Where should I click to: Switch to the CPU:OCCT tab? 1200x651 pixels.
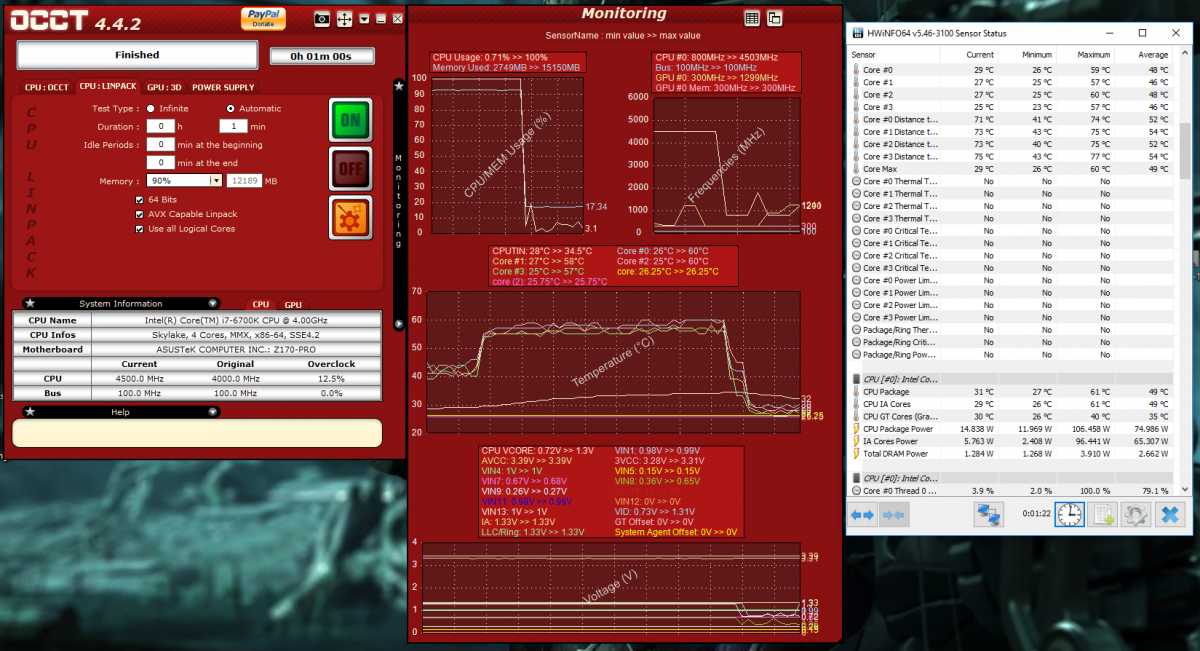pyautogui.click(x=47, y=87)
